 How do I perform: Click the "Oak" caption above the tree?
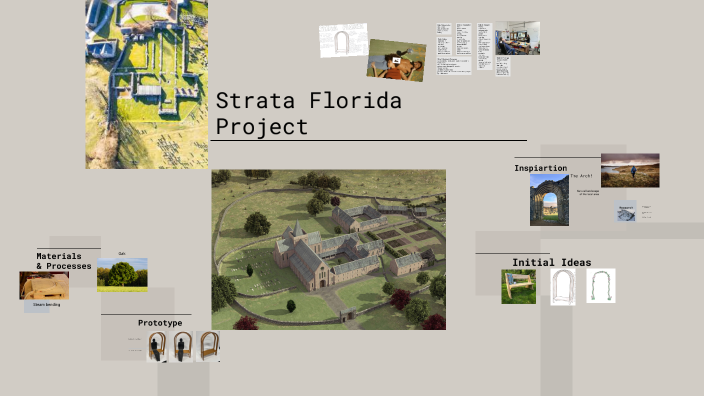122,254
